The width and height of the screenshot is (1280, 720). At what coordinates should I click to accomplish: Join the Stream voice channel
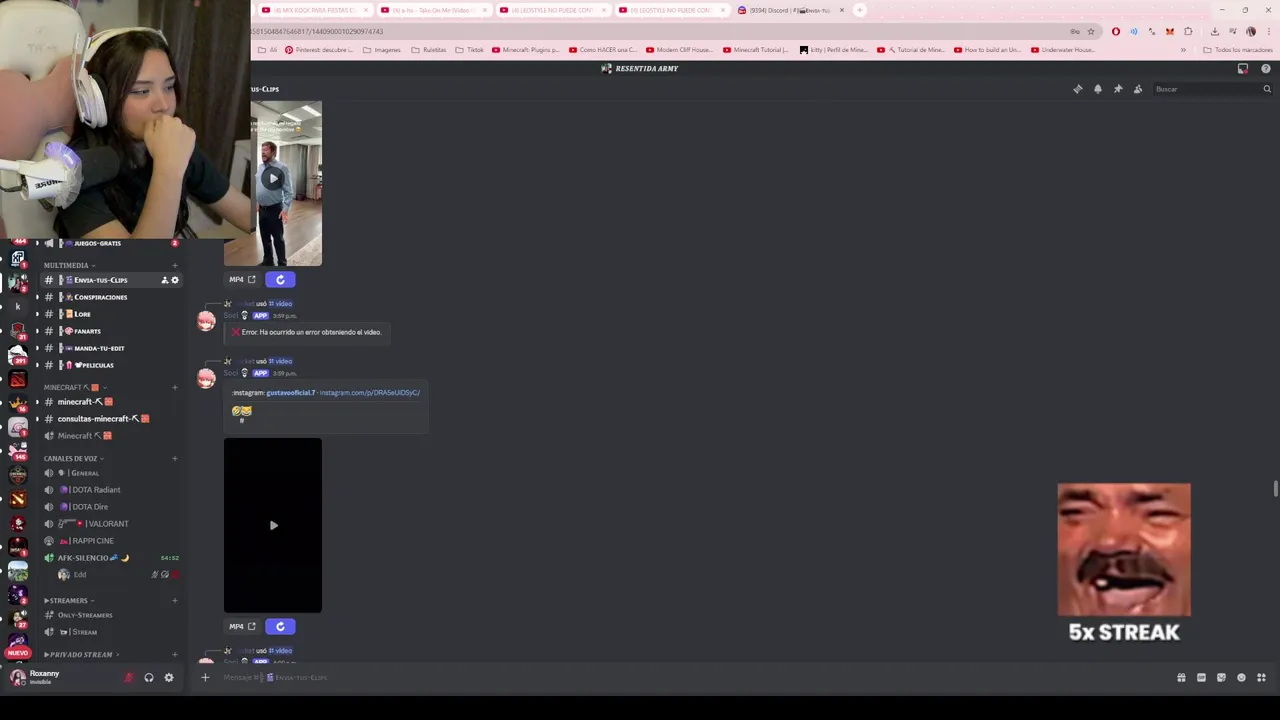point(110,632)
